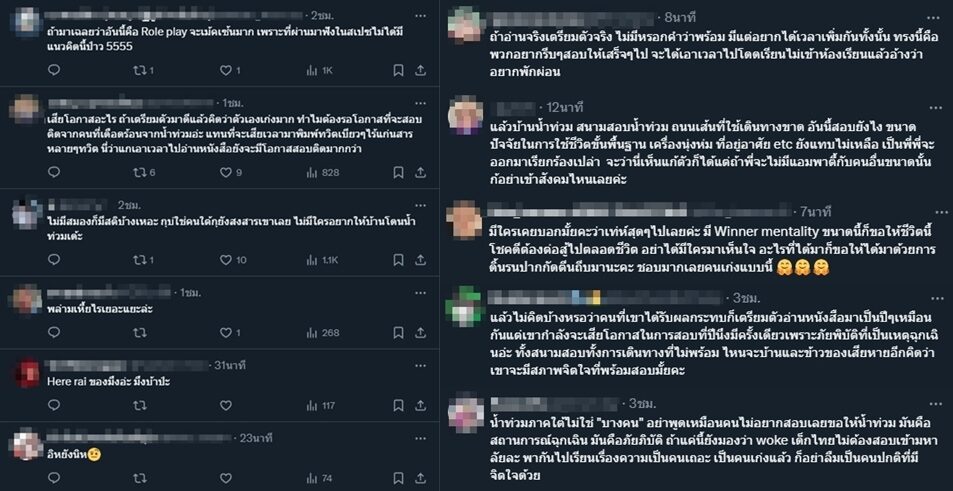Reply to the Role play tweet
The height and width of the screenshot is (491, 953).
54,70
